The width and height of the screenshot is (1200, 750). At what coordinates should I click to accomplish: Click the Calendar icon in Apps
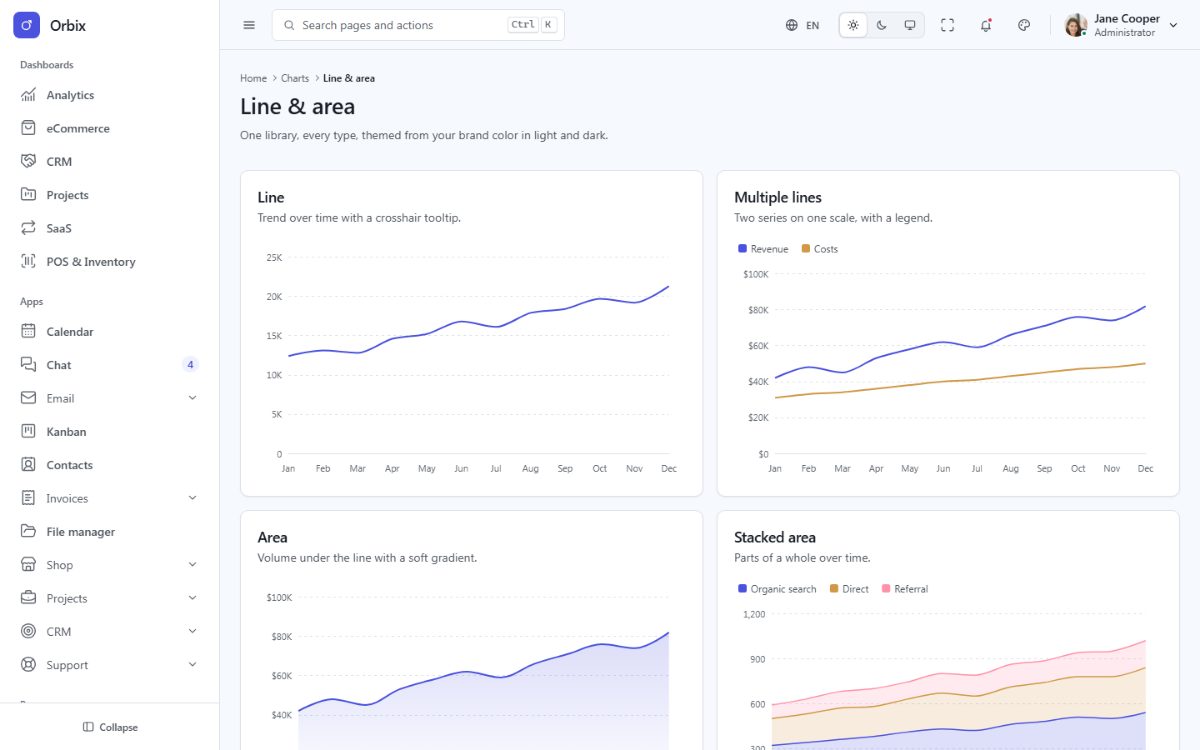pyautogui.click(x=28, y=331)
